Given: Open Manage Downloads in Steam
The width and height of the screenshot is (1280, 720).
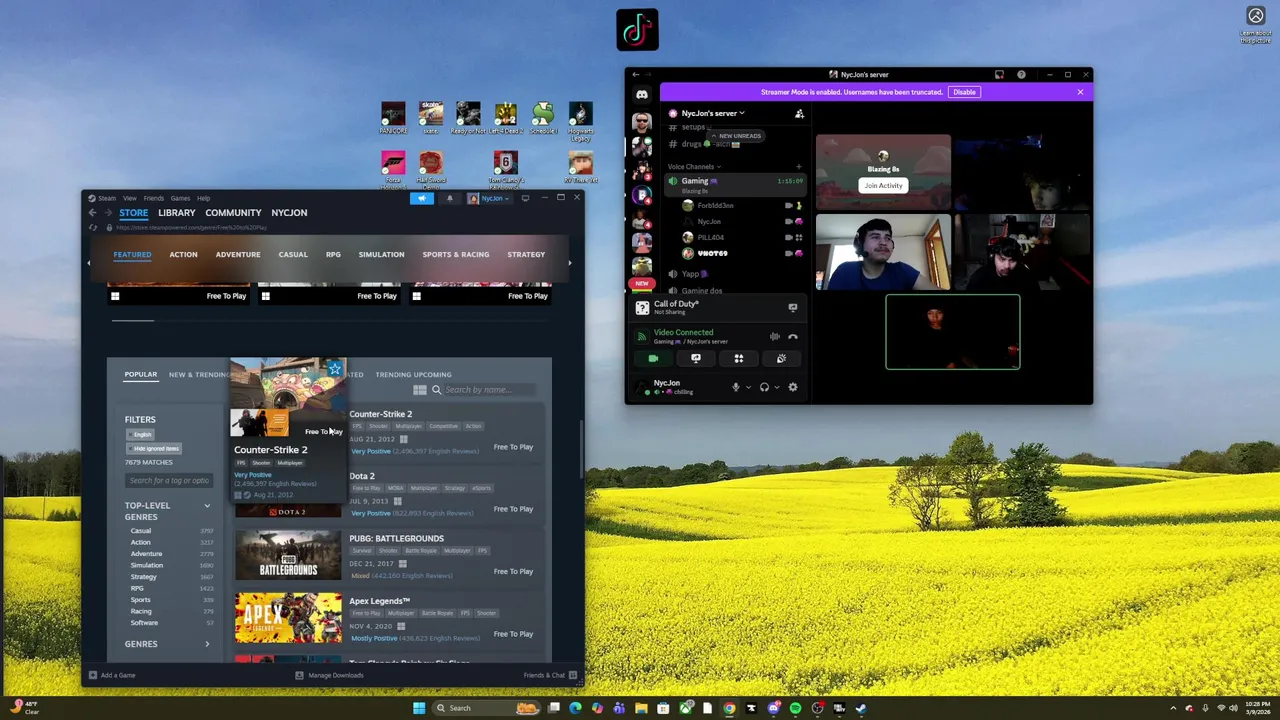Looking at the screenshot, I should click(329, 675).
